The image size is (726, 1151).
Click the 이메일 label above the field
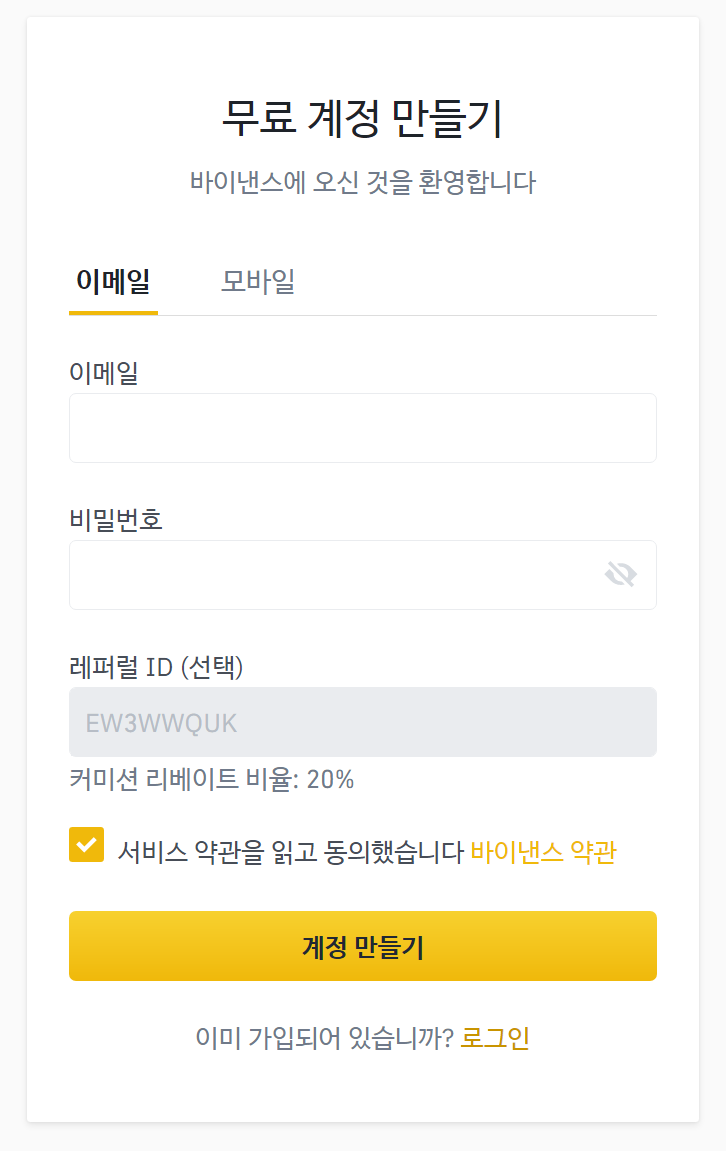104,373
